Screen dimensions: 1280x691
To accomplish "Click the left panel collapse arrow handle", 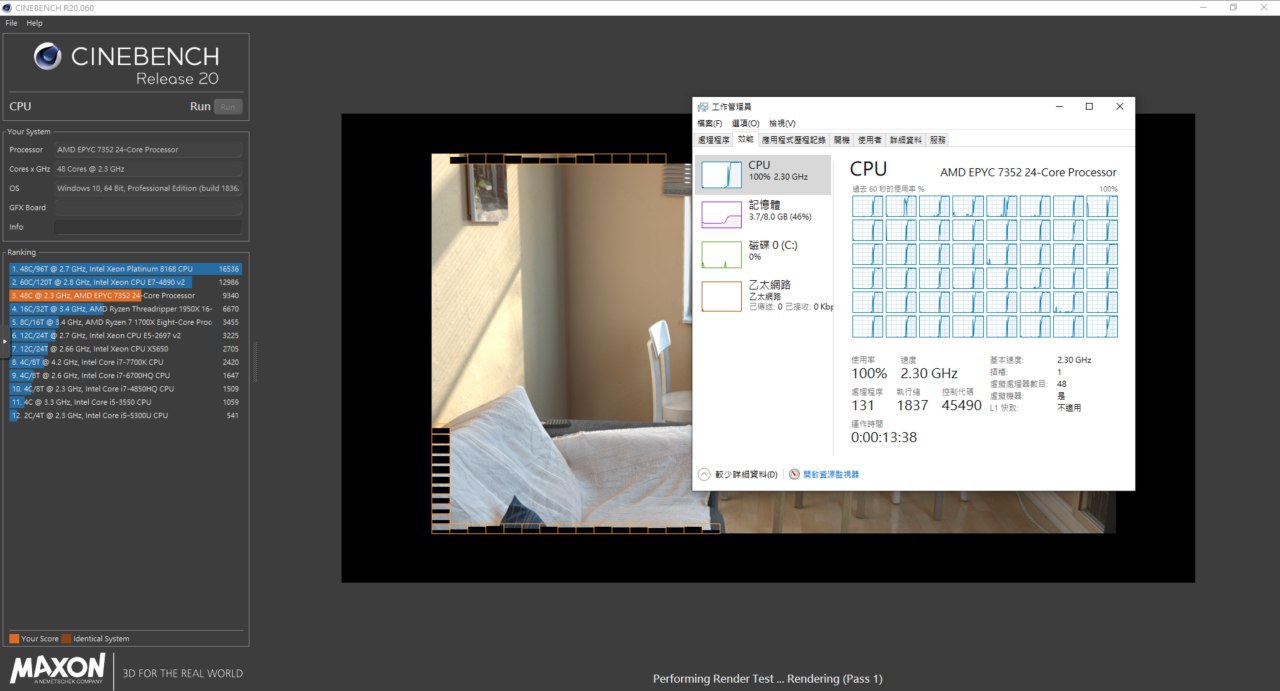I will tap(3, 341).
